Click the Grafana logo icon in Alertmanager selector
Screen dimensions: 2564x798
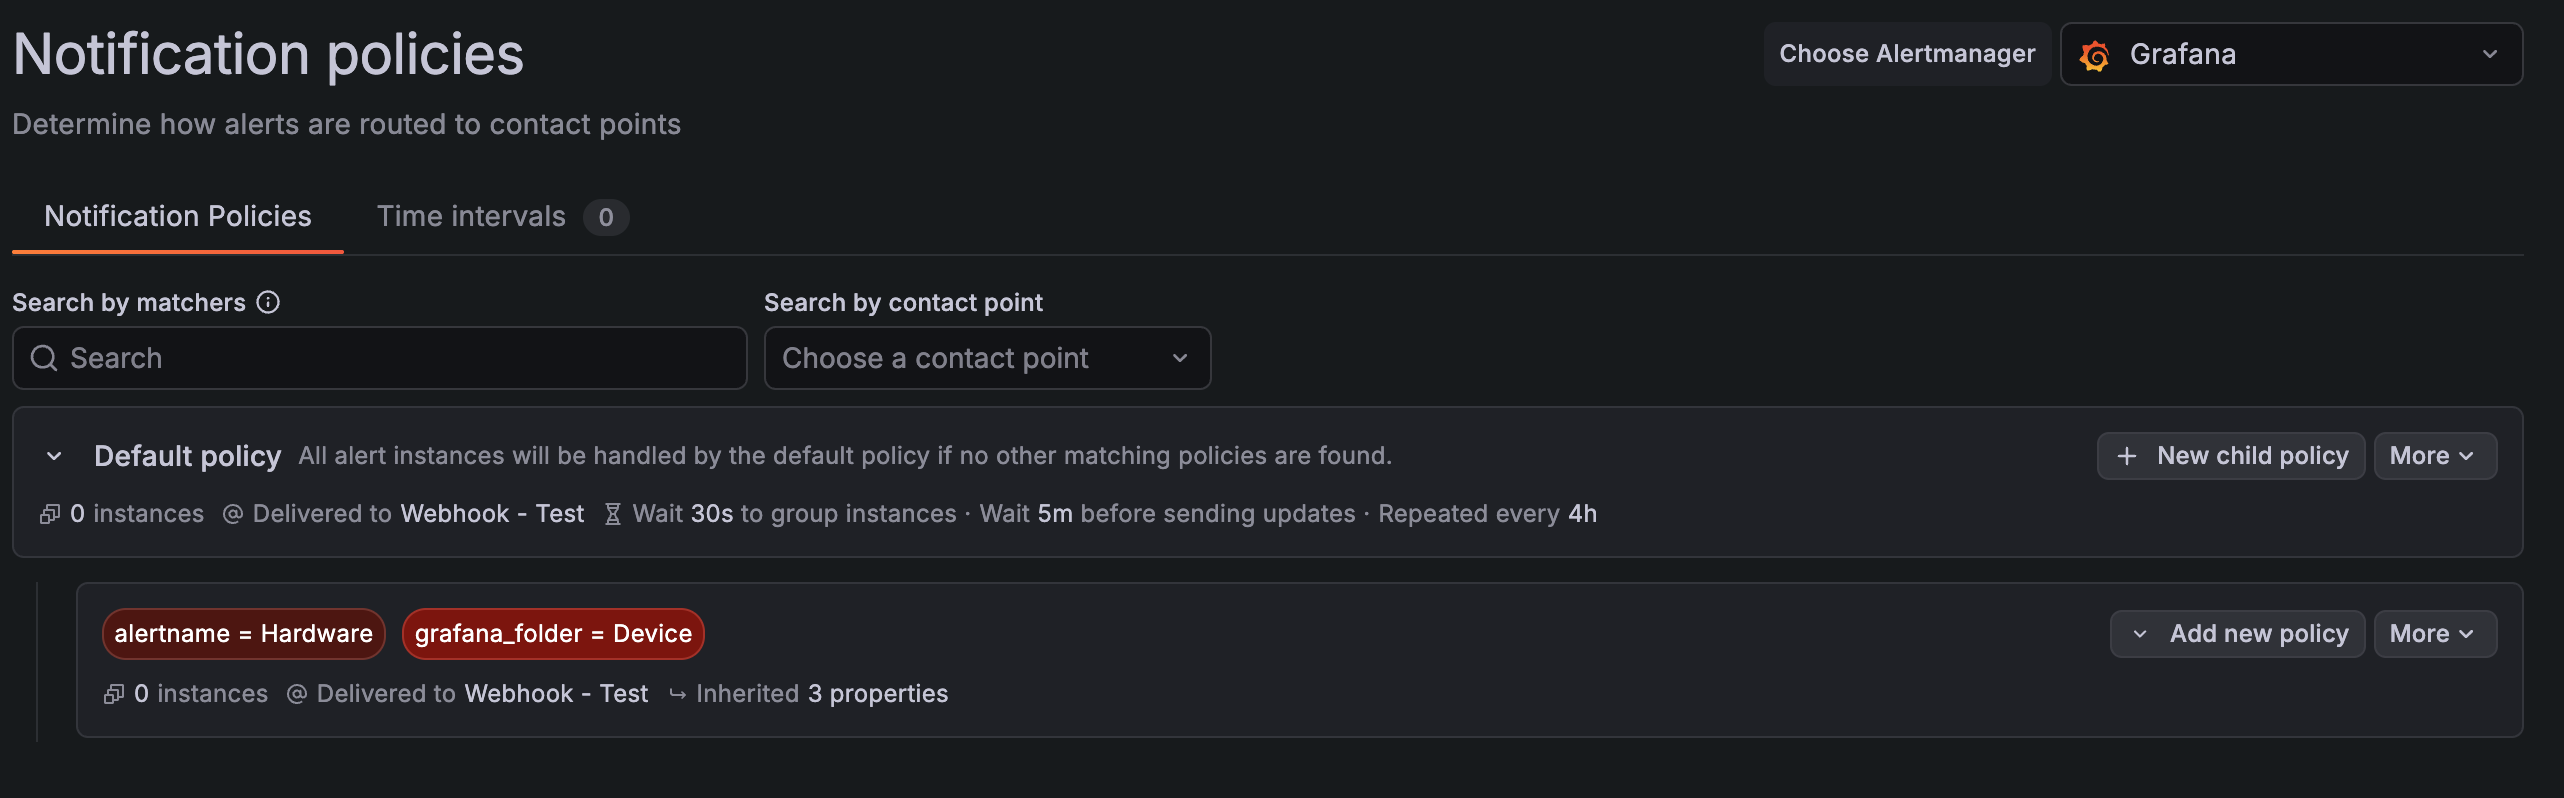click(x=2094, y=56)
